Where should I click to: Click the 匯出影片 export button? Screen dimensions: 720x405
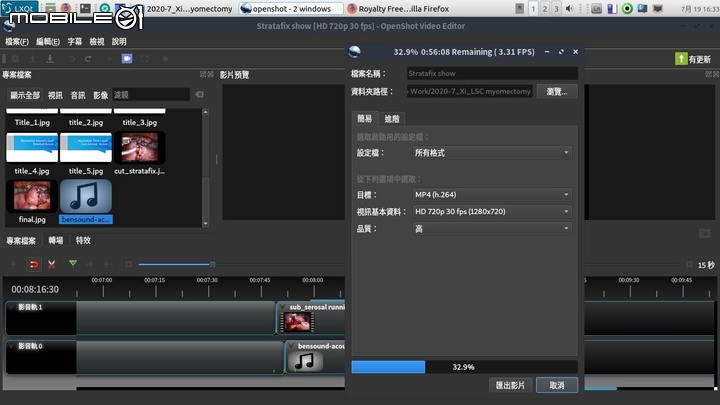tap(510, 385)
